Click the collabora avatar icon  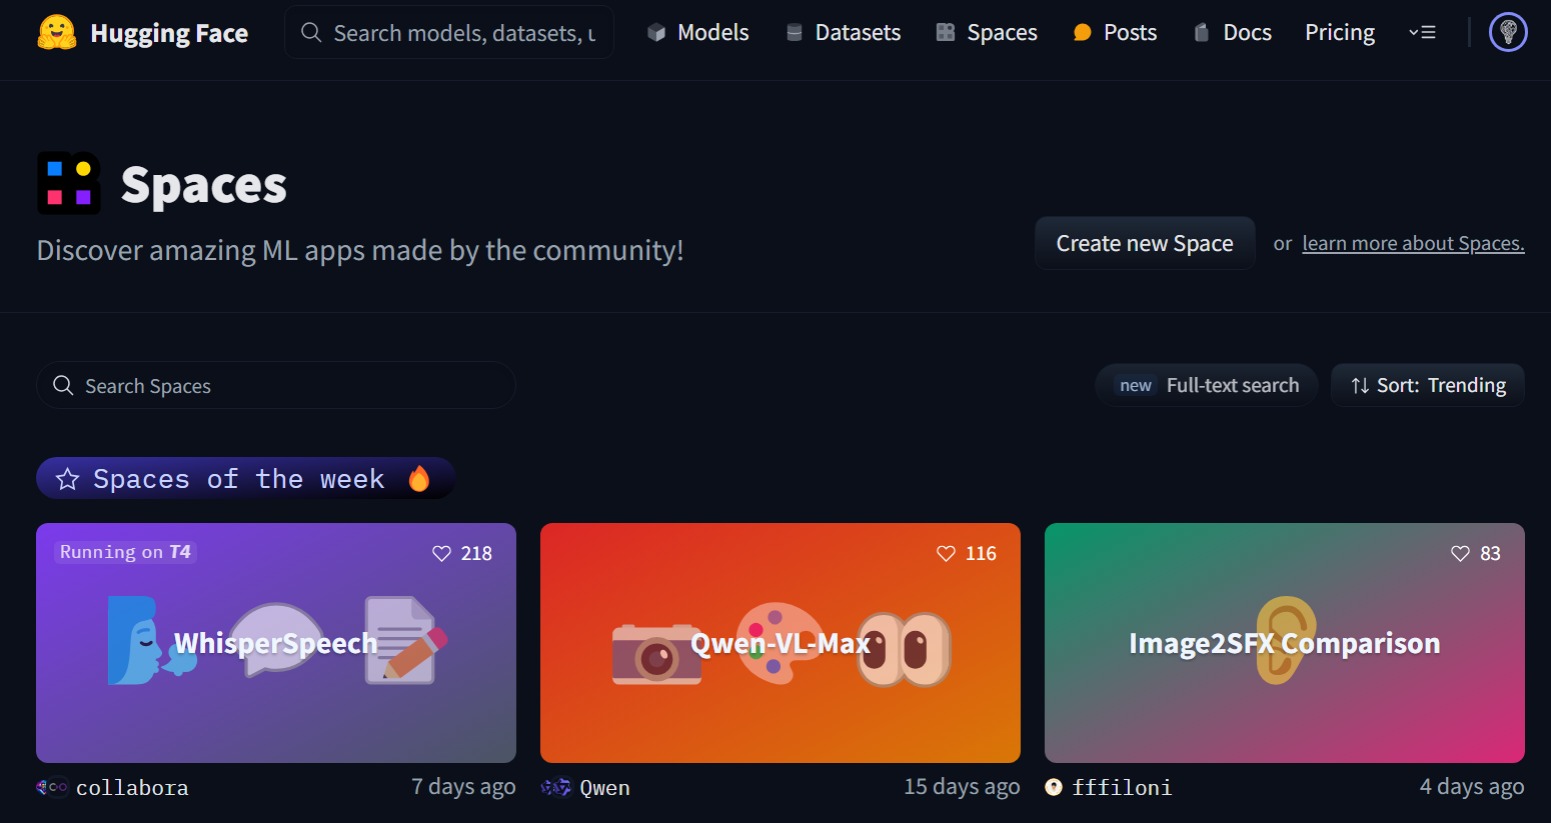[x=52, y=787]
